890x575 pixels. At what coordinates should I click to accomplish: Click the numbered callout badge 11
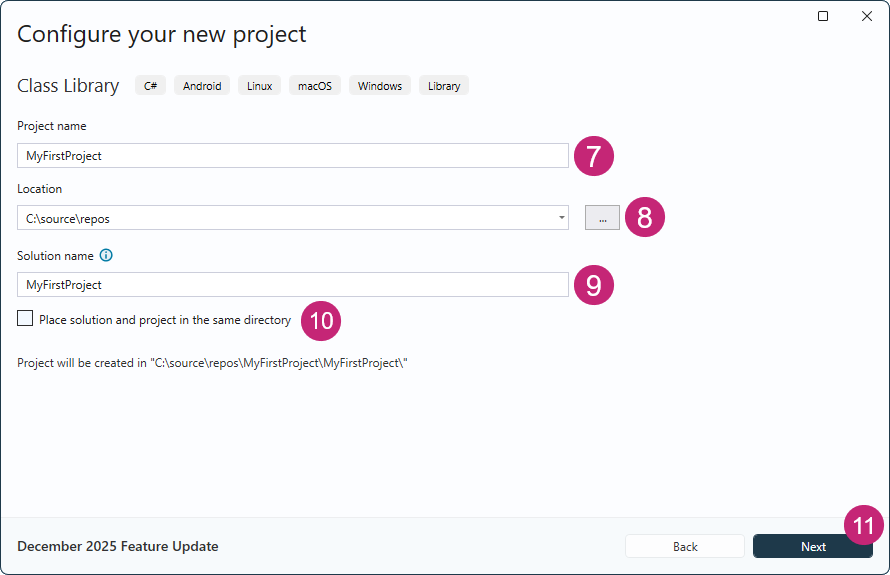pos(864,526)
